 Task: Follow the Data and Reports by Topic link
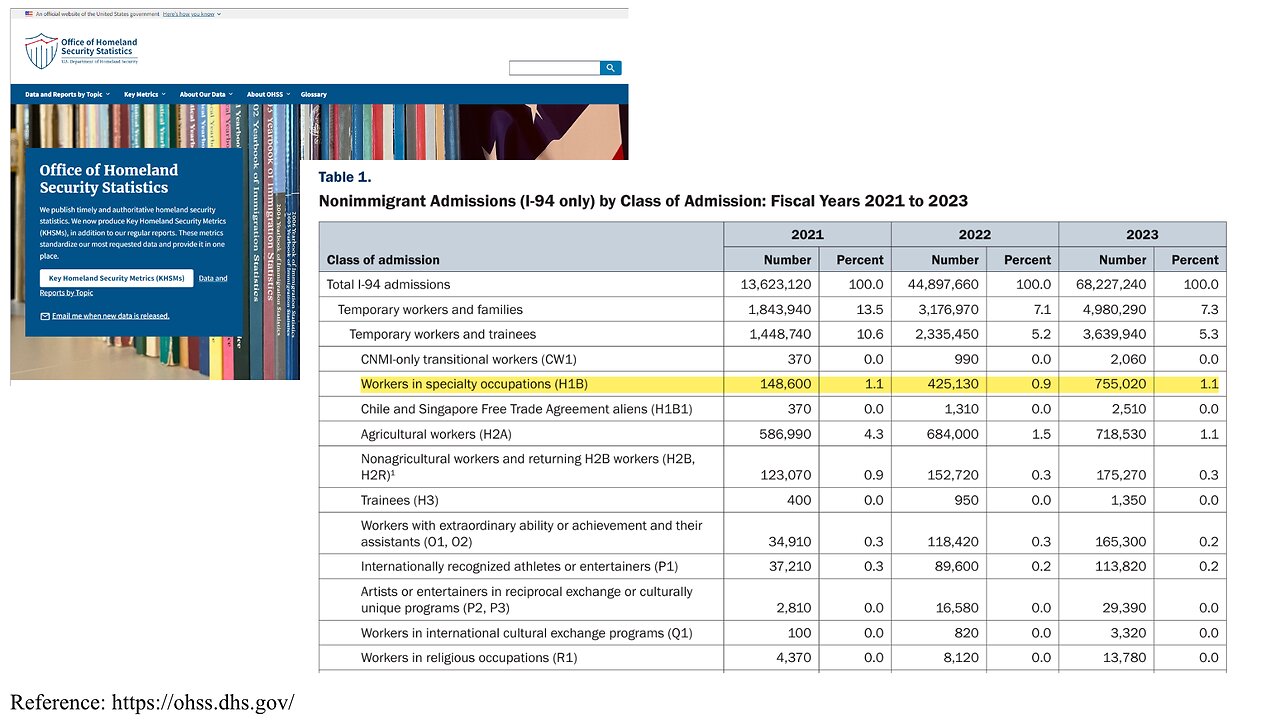coord(213,278)
